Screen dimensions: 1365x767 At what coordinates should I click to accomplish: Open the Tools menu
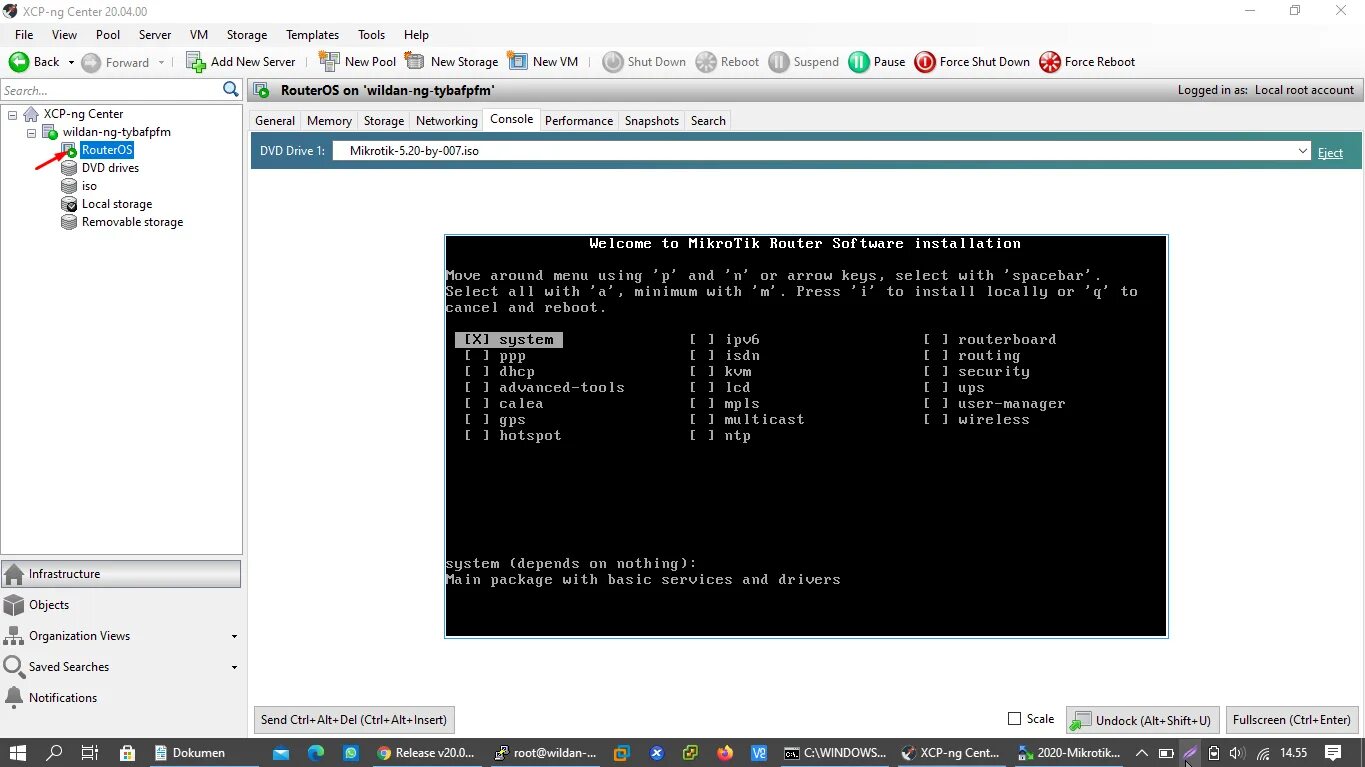[x=371, y=34]
